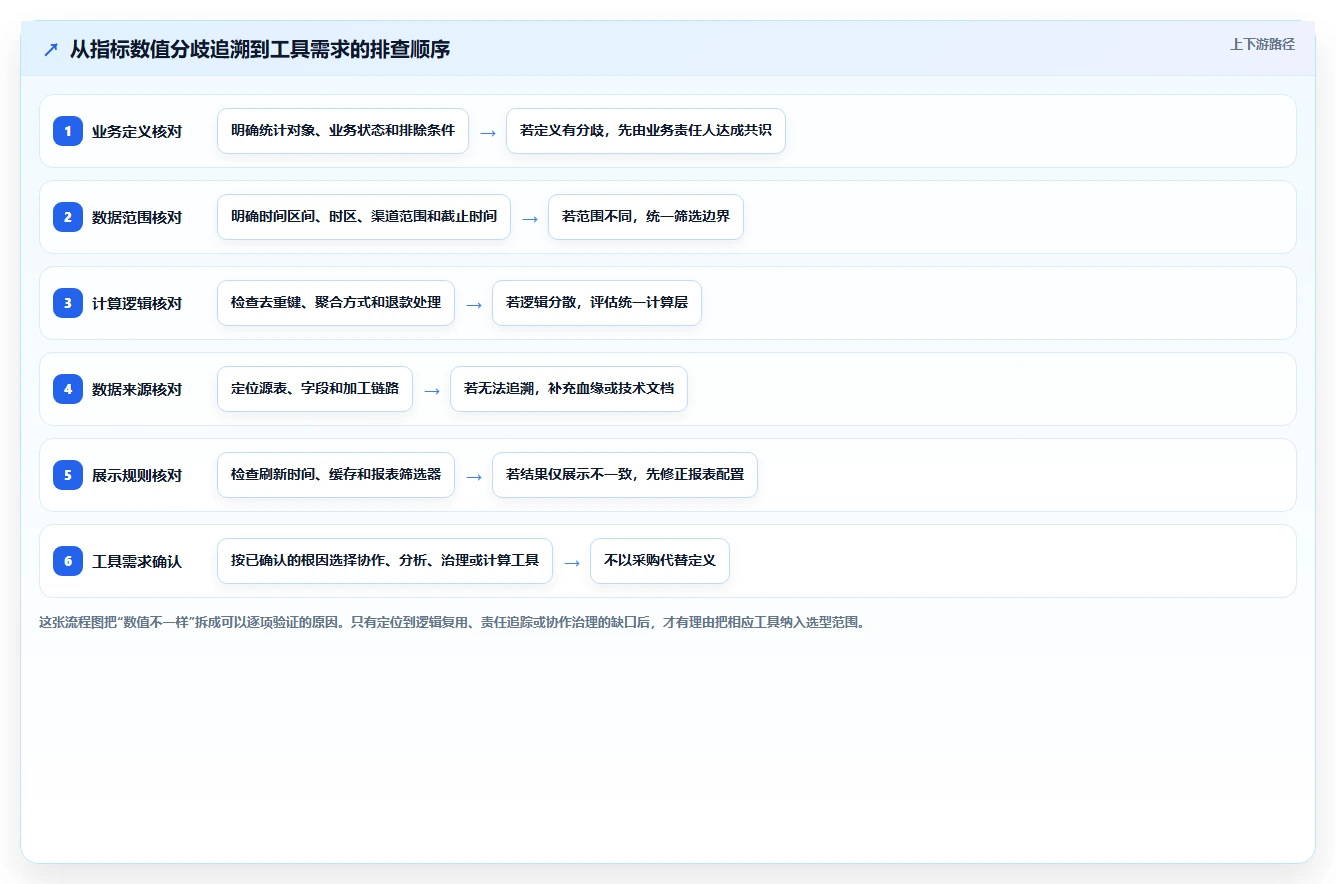Select the 工具需求确认 step label
Screen dimensions: 1336x884
[x=137, y=561]
